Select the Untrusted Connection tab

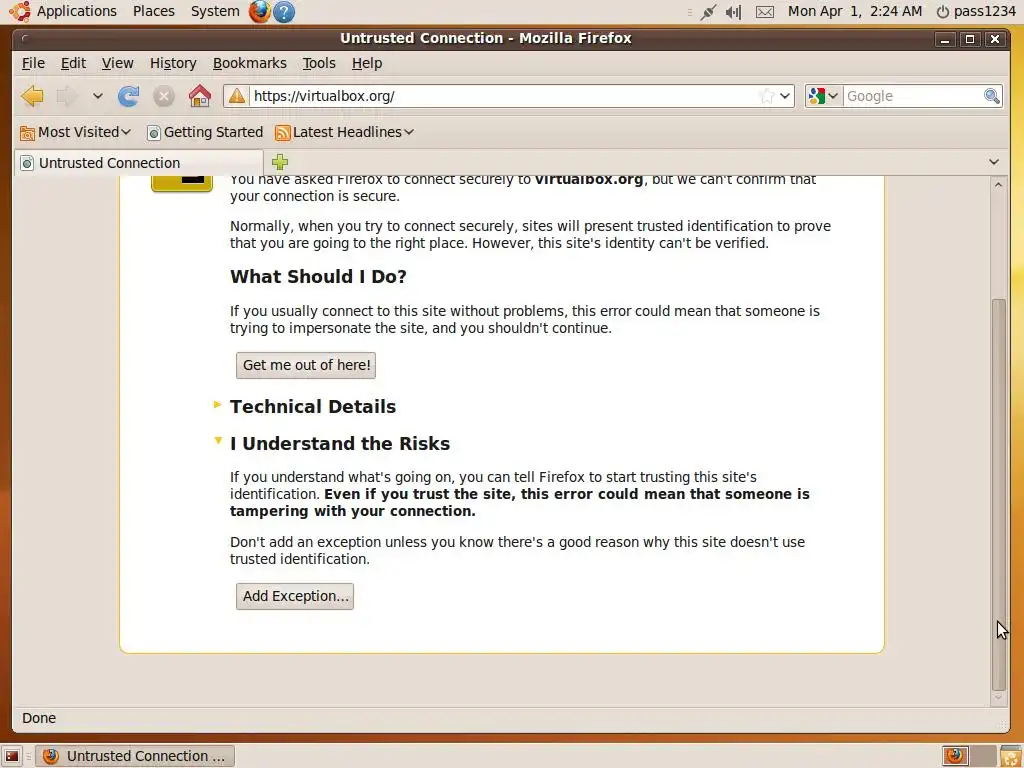[138, 163]
